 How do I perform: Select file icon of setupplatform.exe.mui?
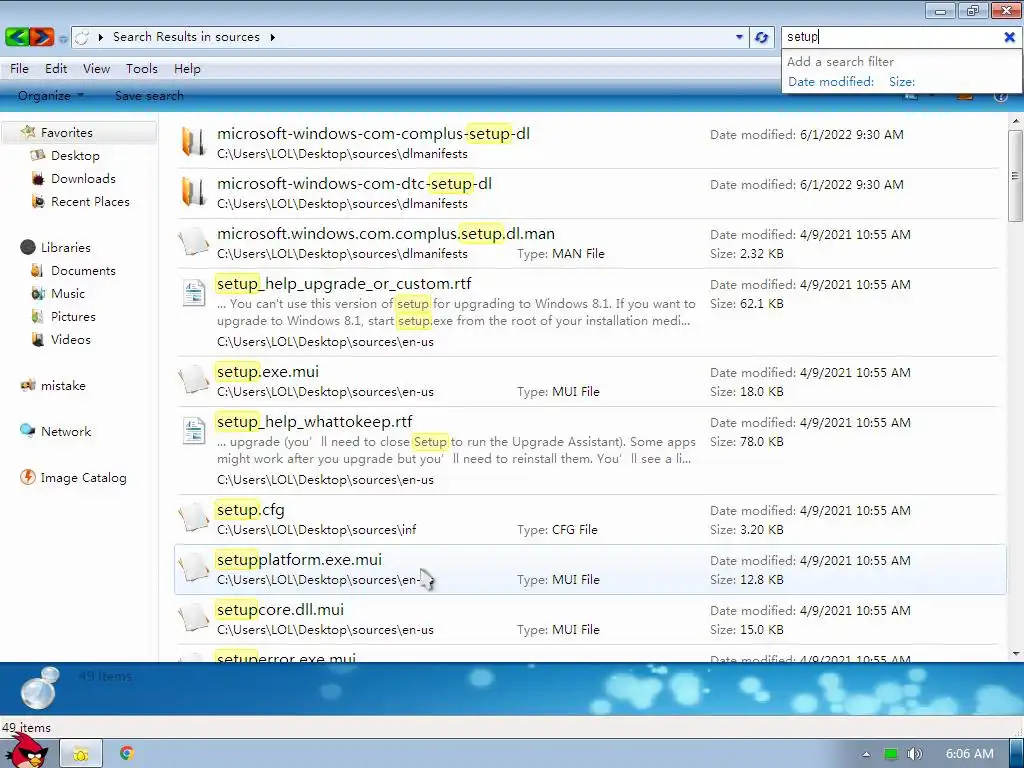click(194, 568)
